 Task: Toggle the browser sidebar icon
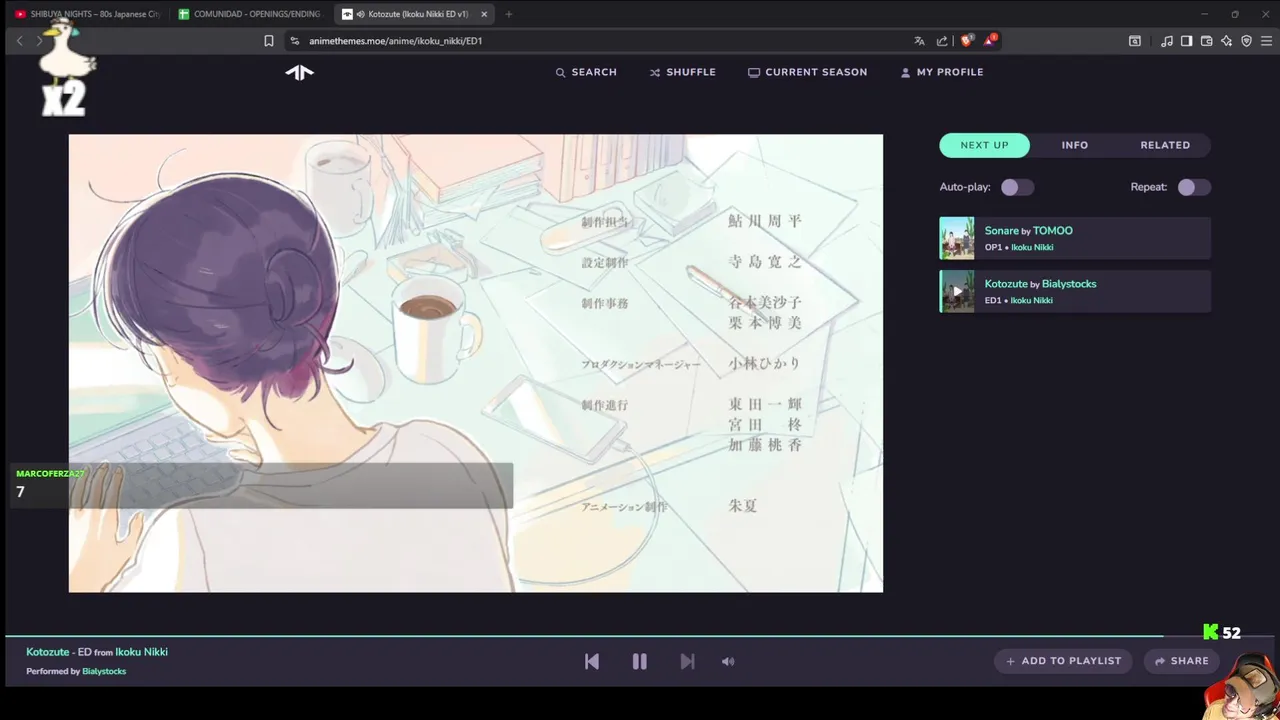(x=1186, y=41)
